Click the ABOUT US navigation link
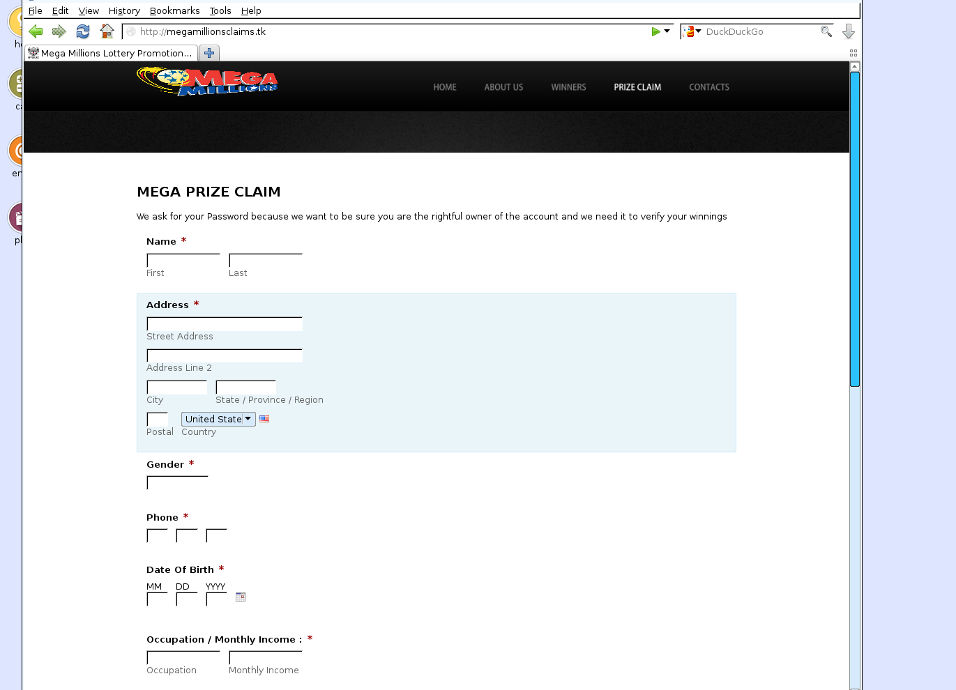956x690 pixels. (x=504, y=87)
